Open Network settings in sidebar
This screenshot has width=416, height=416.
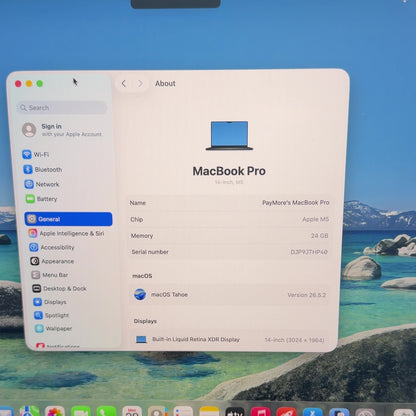pos(42,184)
